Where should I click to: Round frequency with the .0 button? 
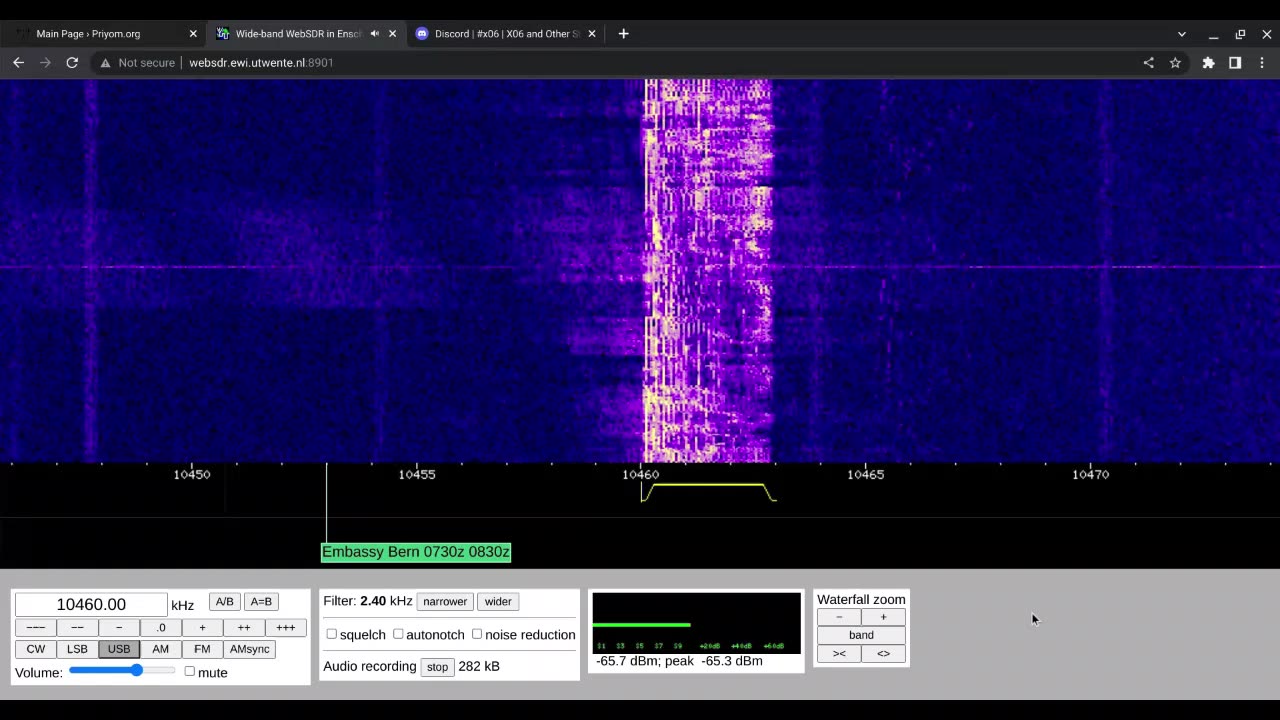point(161,627)
